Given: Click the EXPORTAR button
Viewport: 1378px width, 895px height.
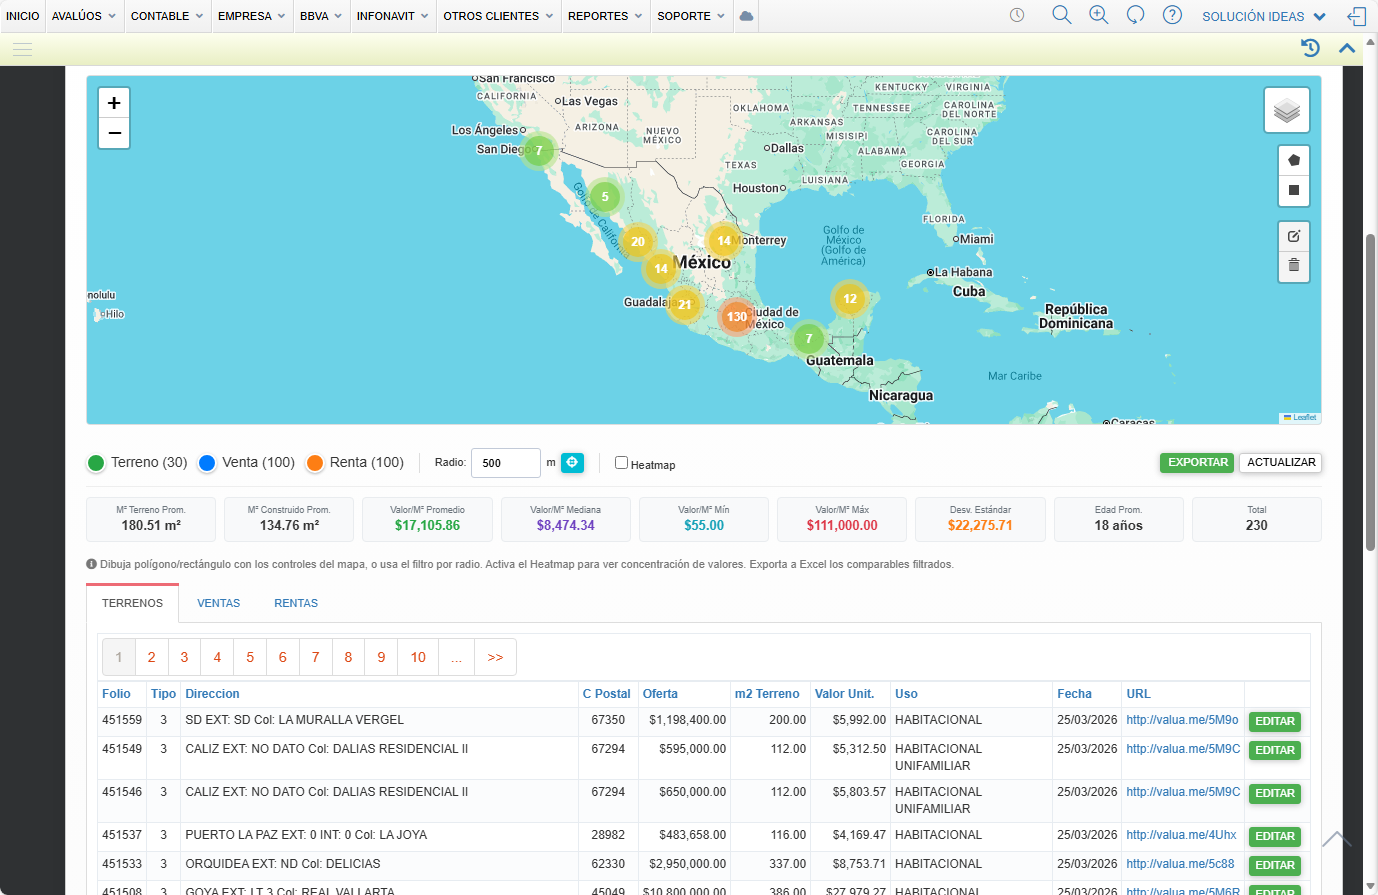Looking at the screenshot, I should [1197, 462].
